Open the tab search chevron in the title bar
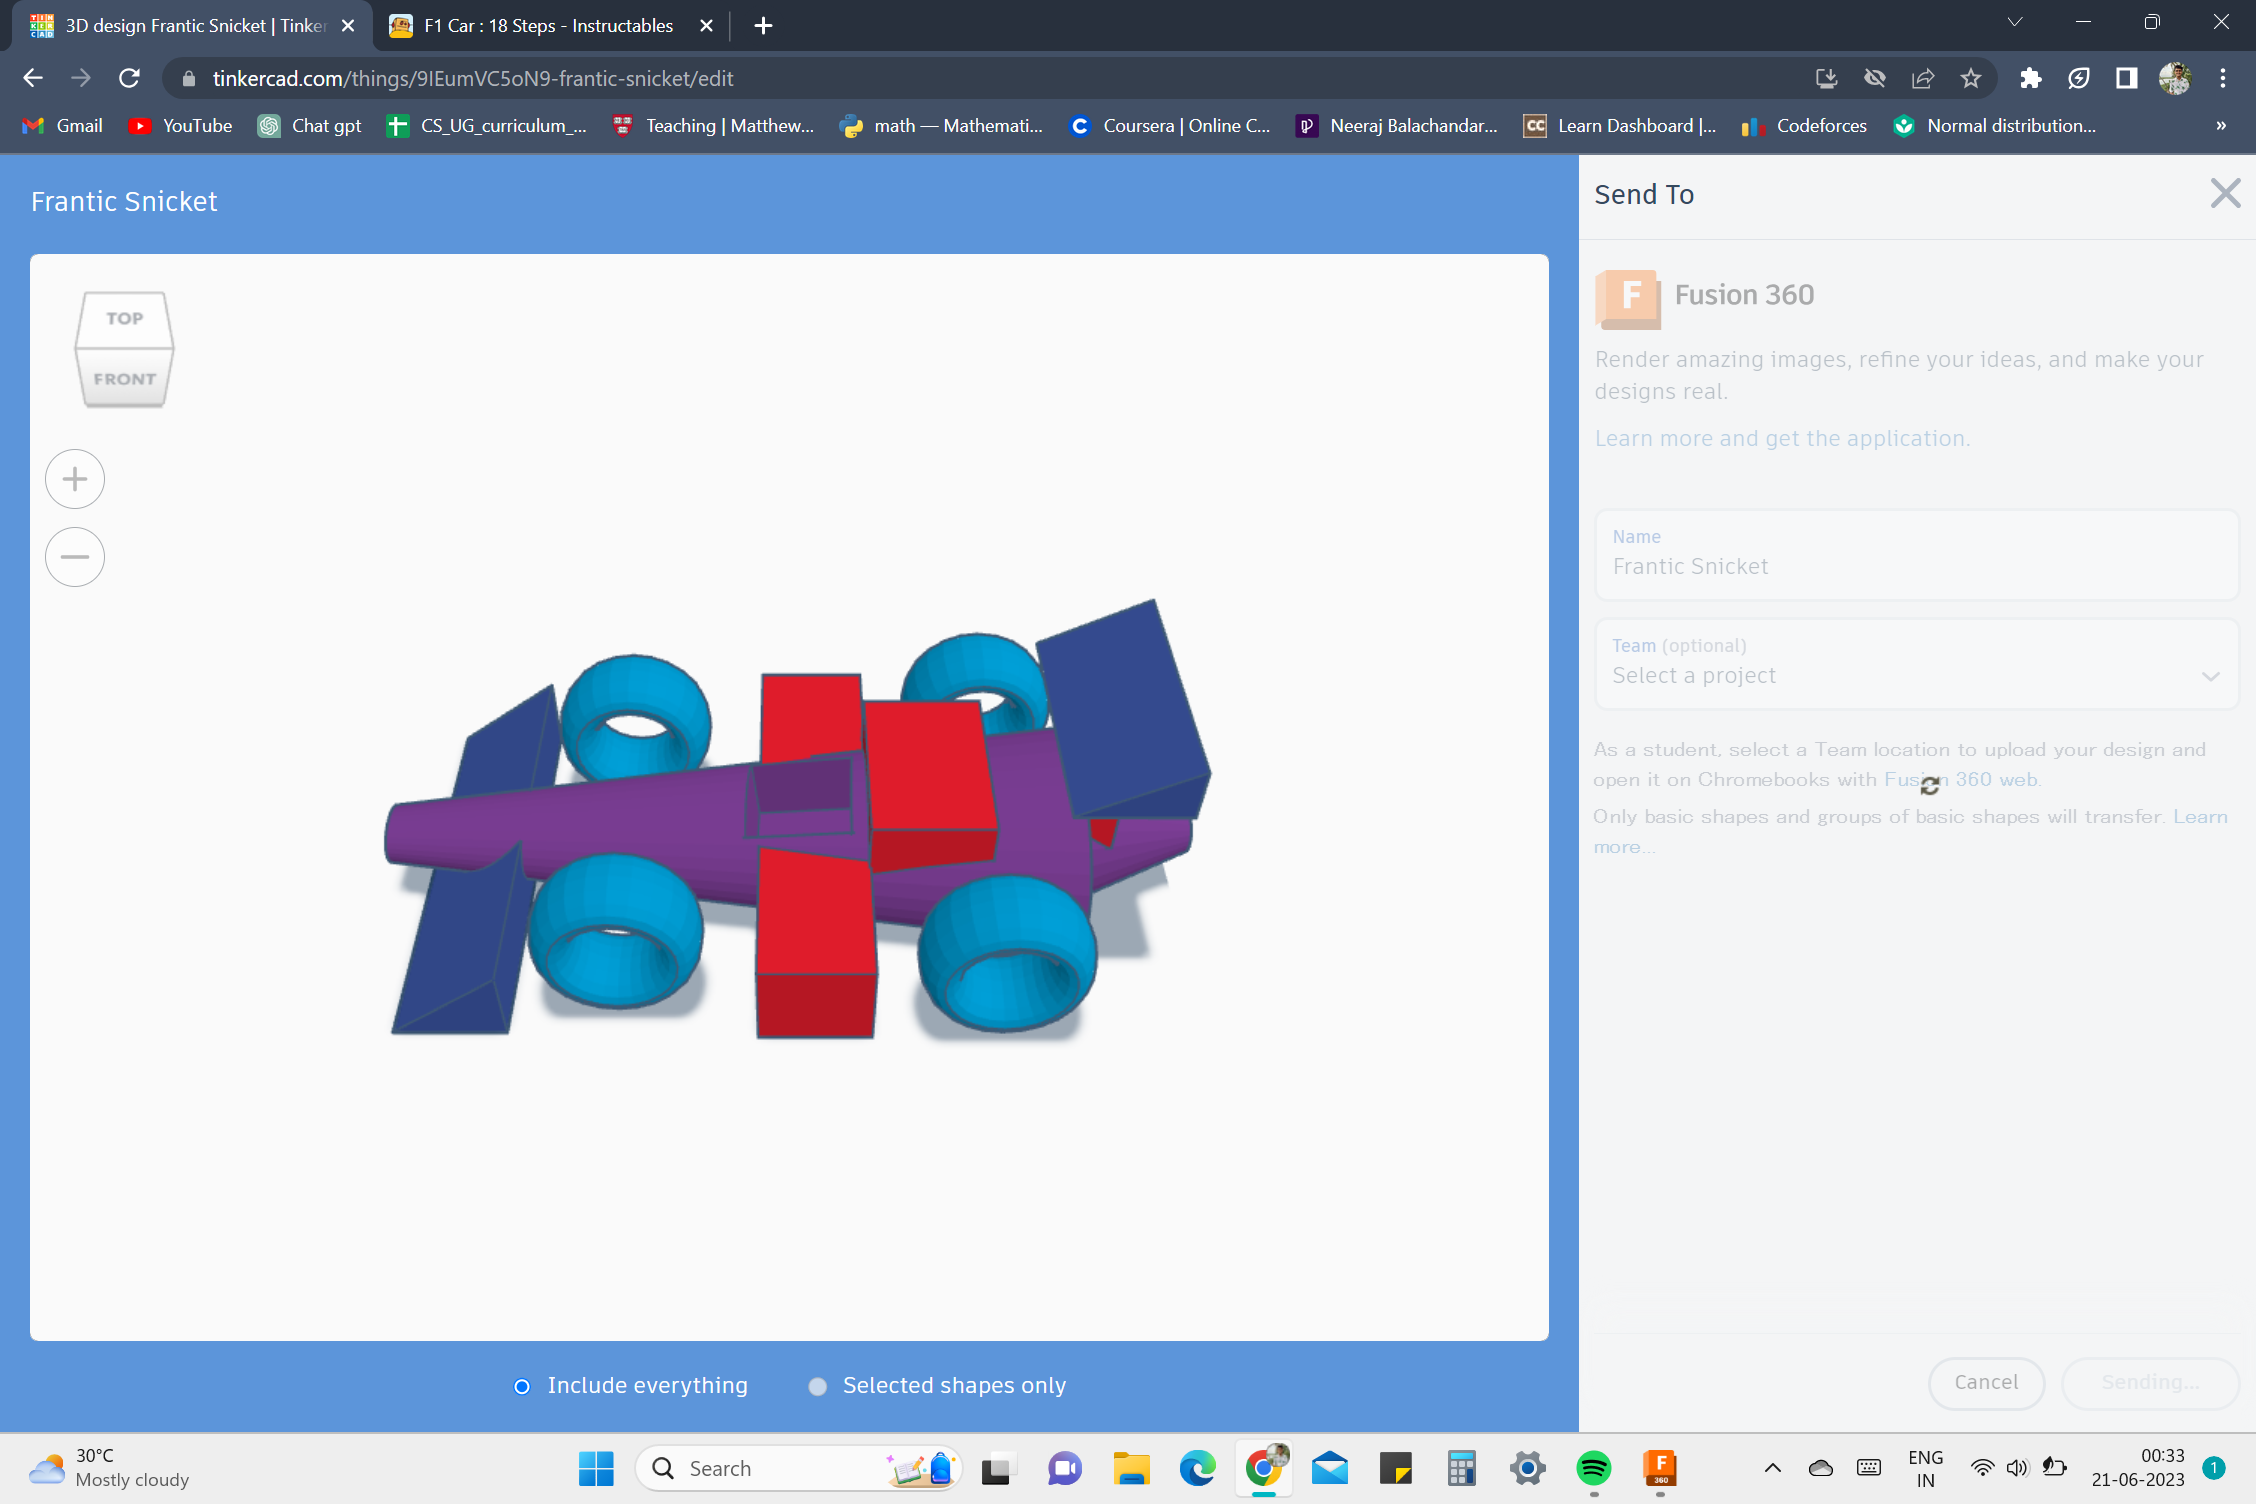2256x1504 pixels. (2014, 22)
